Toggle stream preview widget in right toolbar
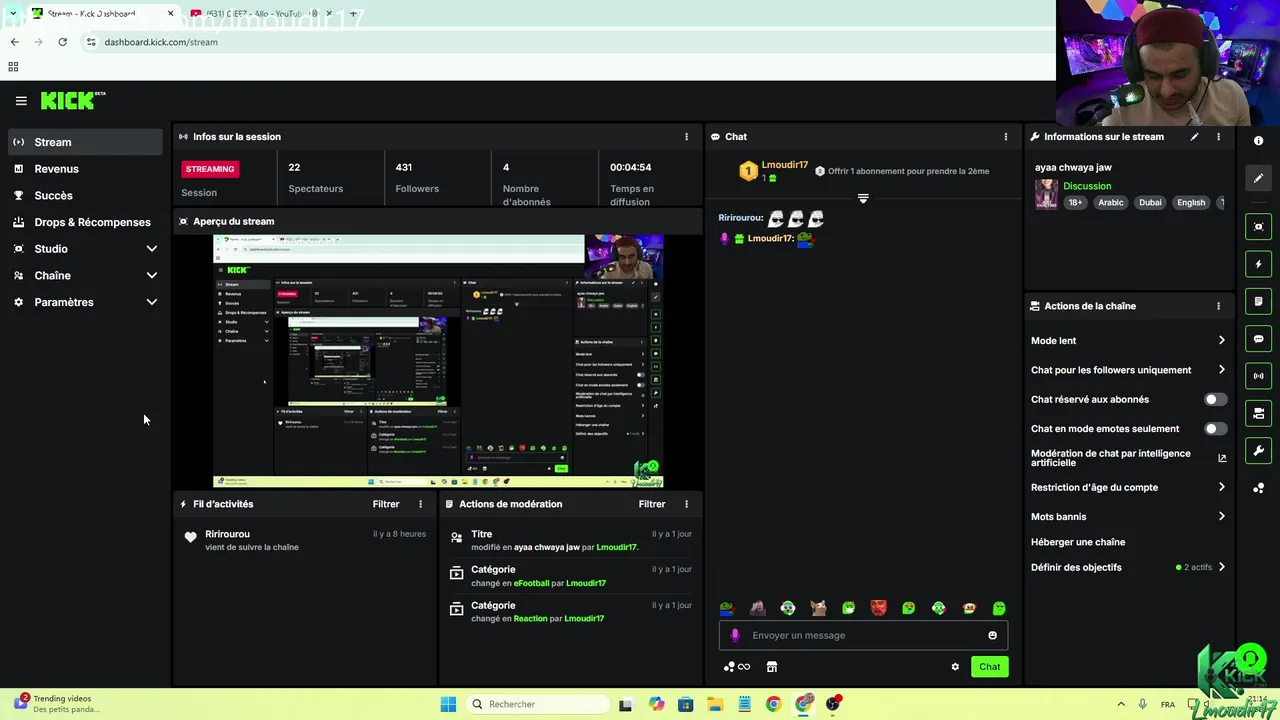This screenshot has width=1280, height=720. [1258, 227]
